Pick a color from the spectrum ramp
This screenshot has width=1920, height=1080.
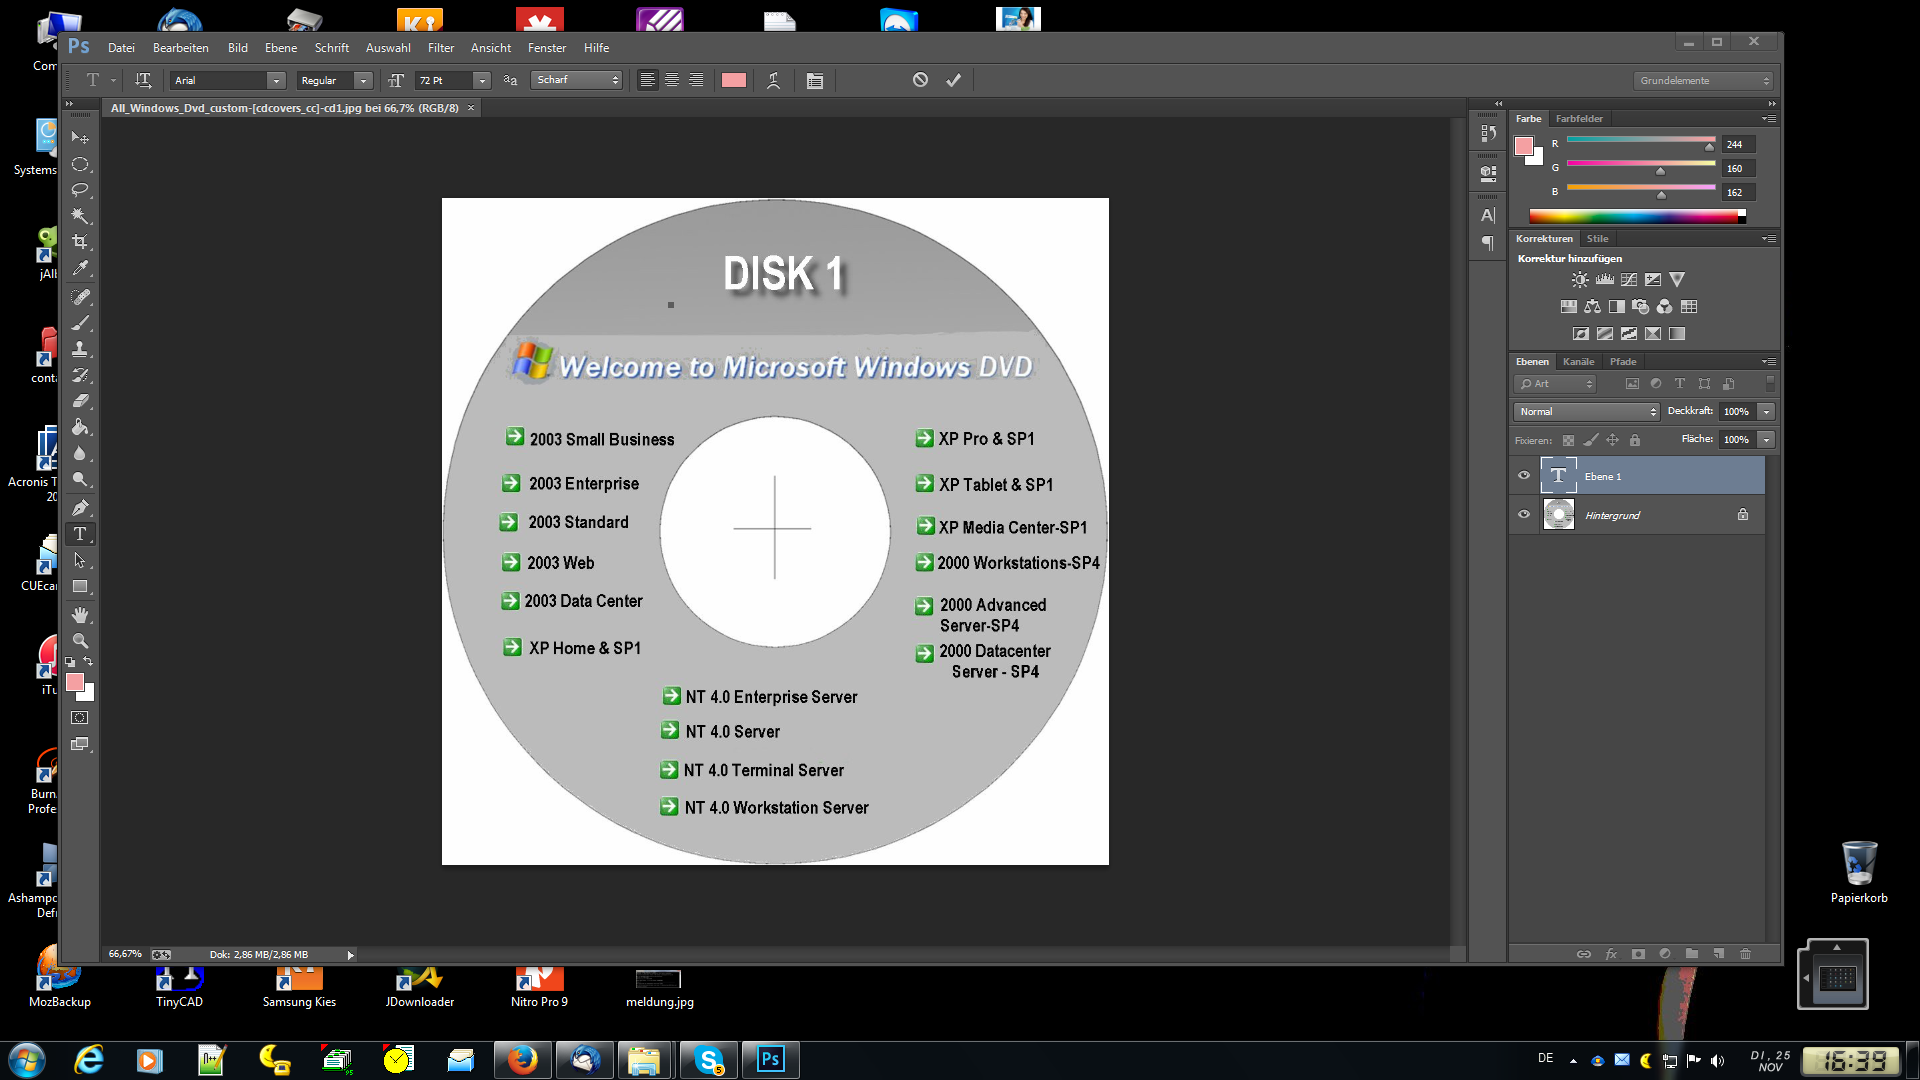1637,216
